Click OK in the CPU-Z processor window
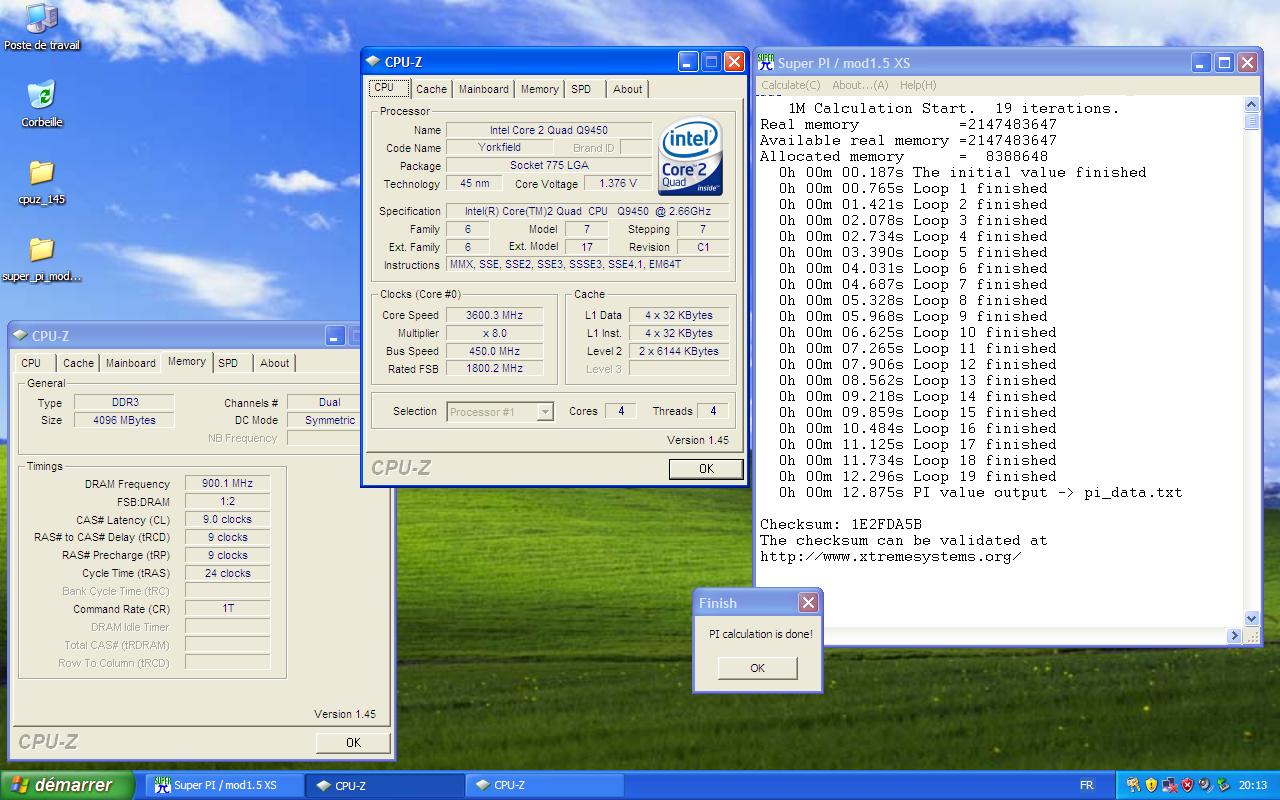This screenshot has height=800, width=1280. (706, 469)
